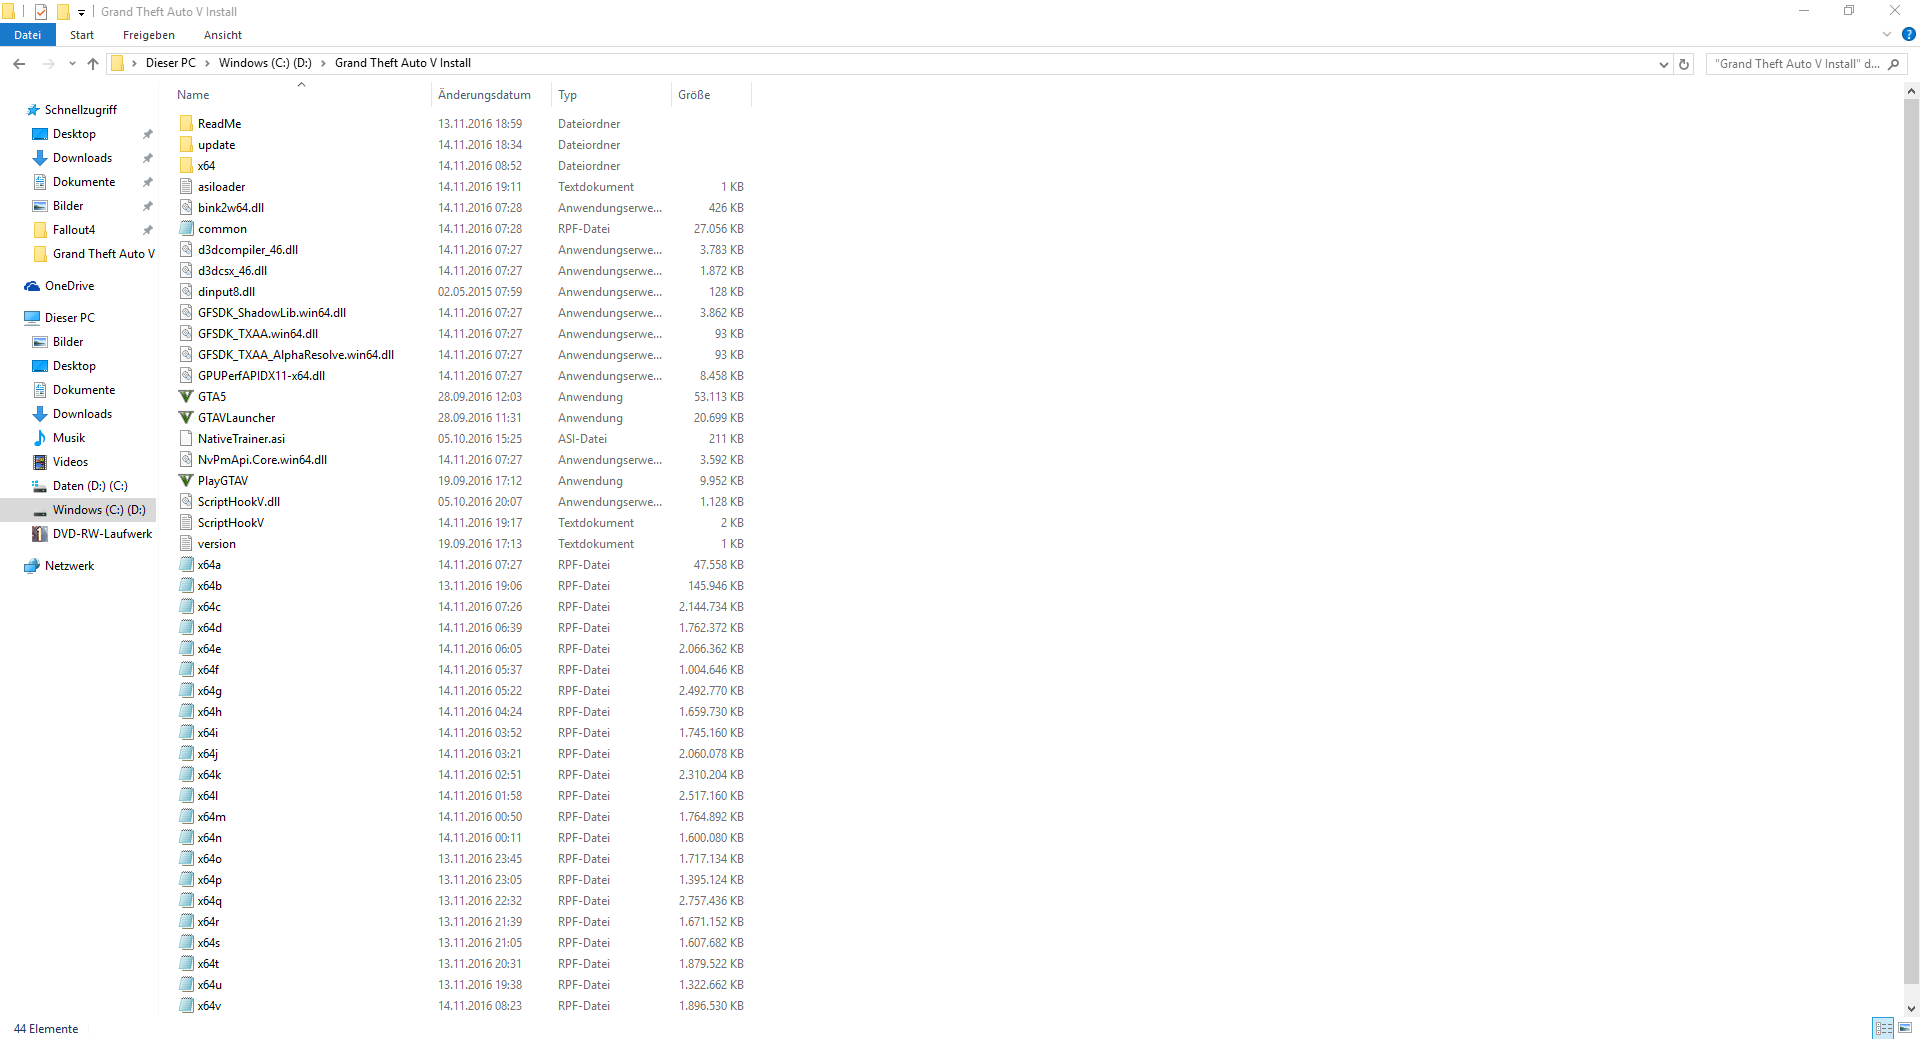Select the DVD-RW-Laufwerk drive
1920x1039 pixels.
pyautogui.click(x=100, y=534)
